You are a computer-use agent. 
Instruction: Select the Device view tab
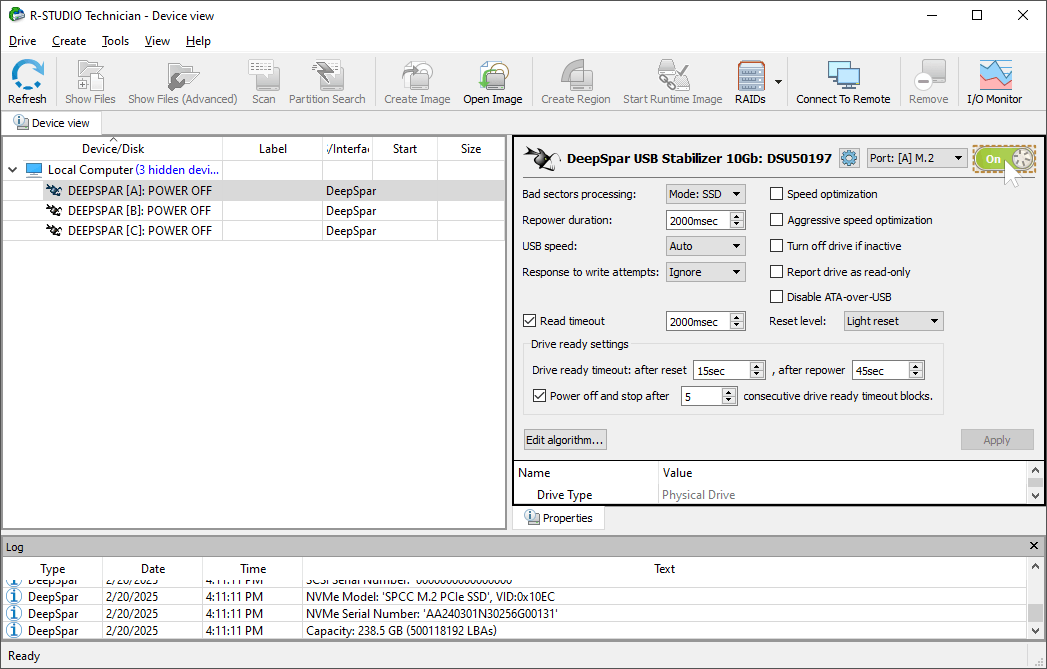pos(51,123)
